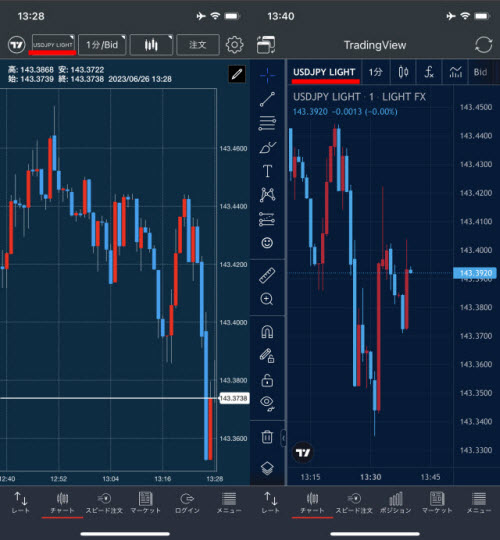Image resolution: width=500 pixels, height=540 pixels.
Task: Open chart settings gear icon
Action: tap(235, 45)
